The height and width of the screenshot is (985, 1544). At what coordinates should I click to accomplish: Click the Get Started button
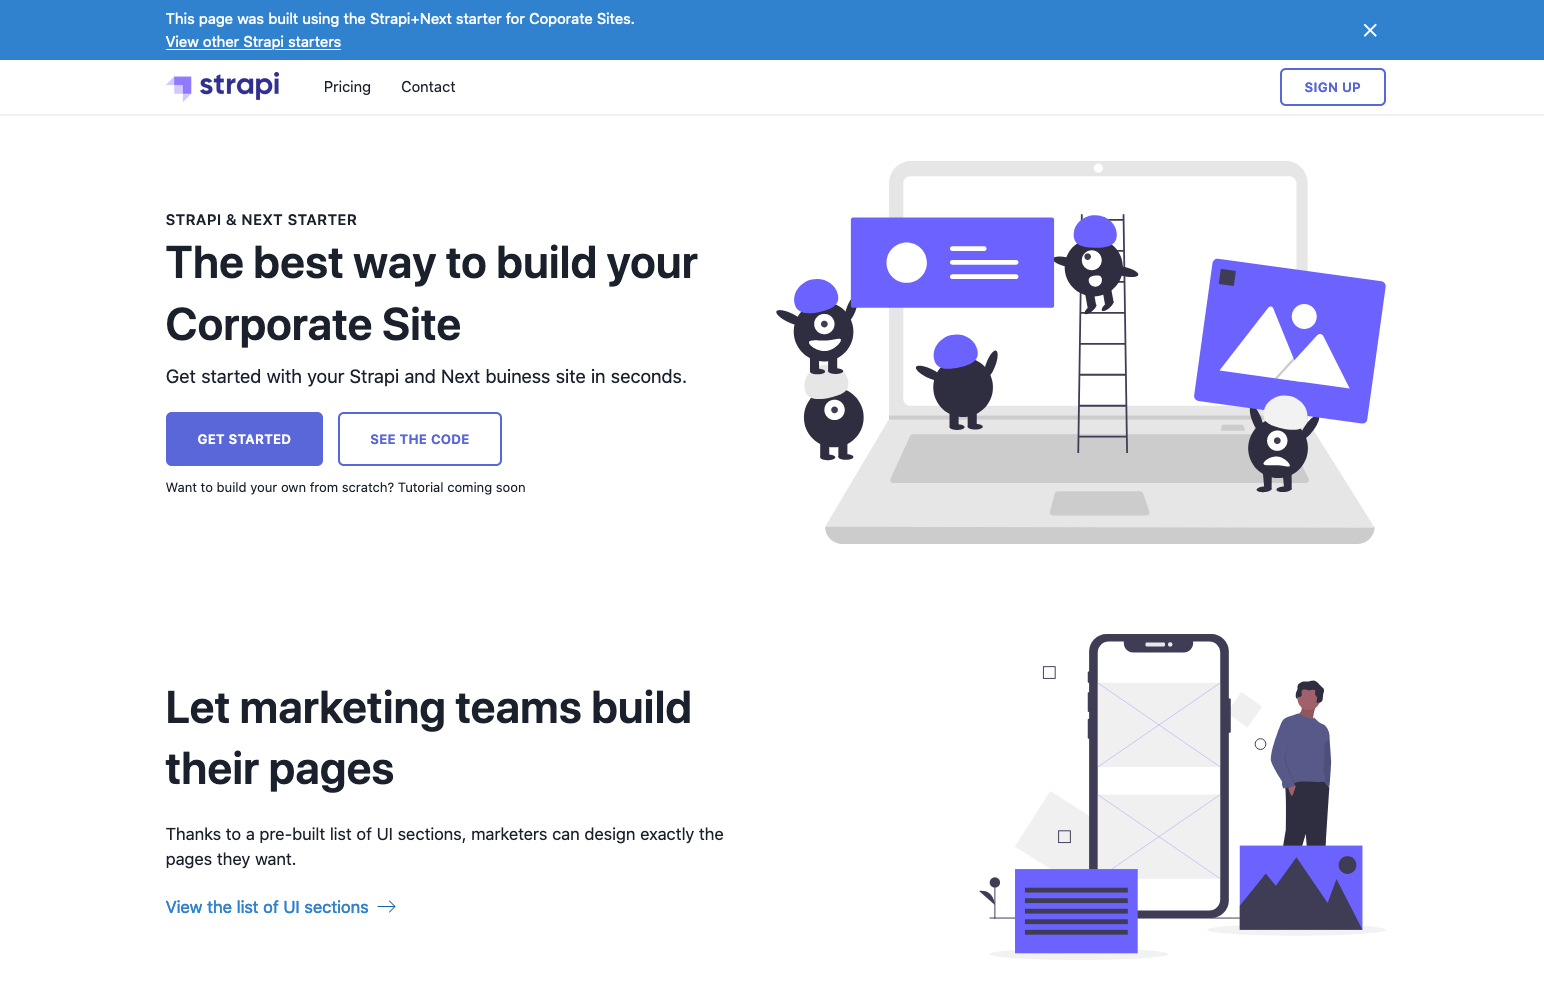(244, 439)
